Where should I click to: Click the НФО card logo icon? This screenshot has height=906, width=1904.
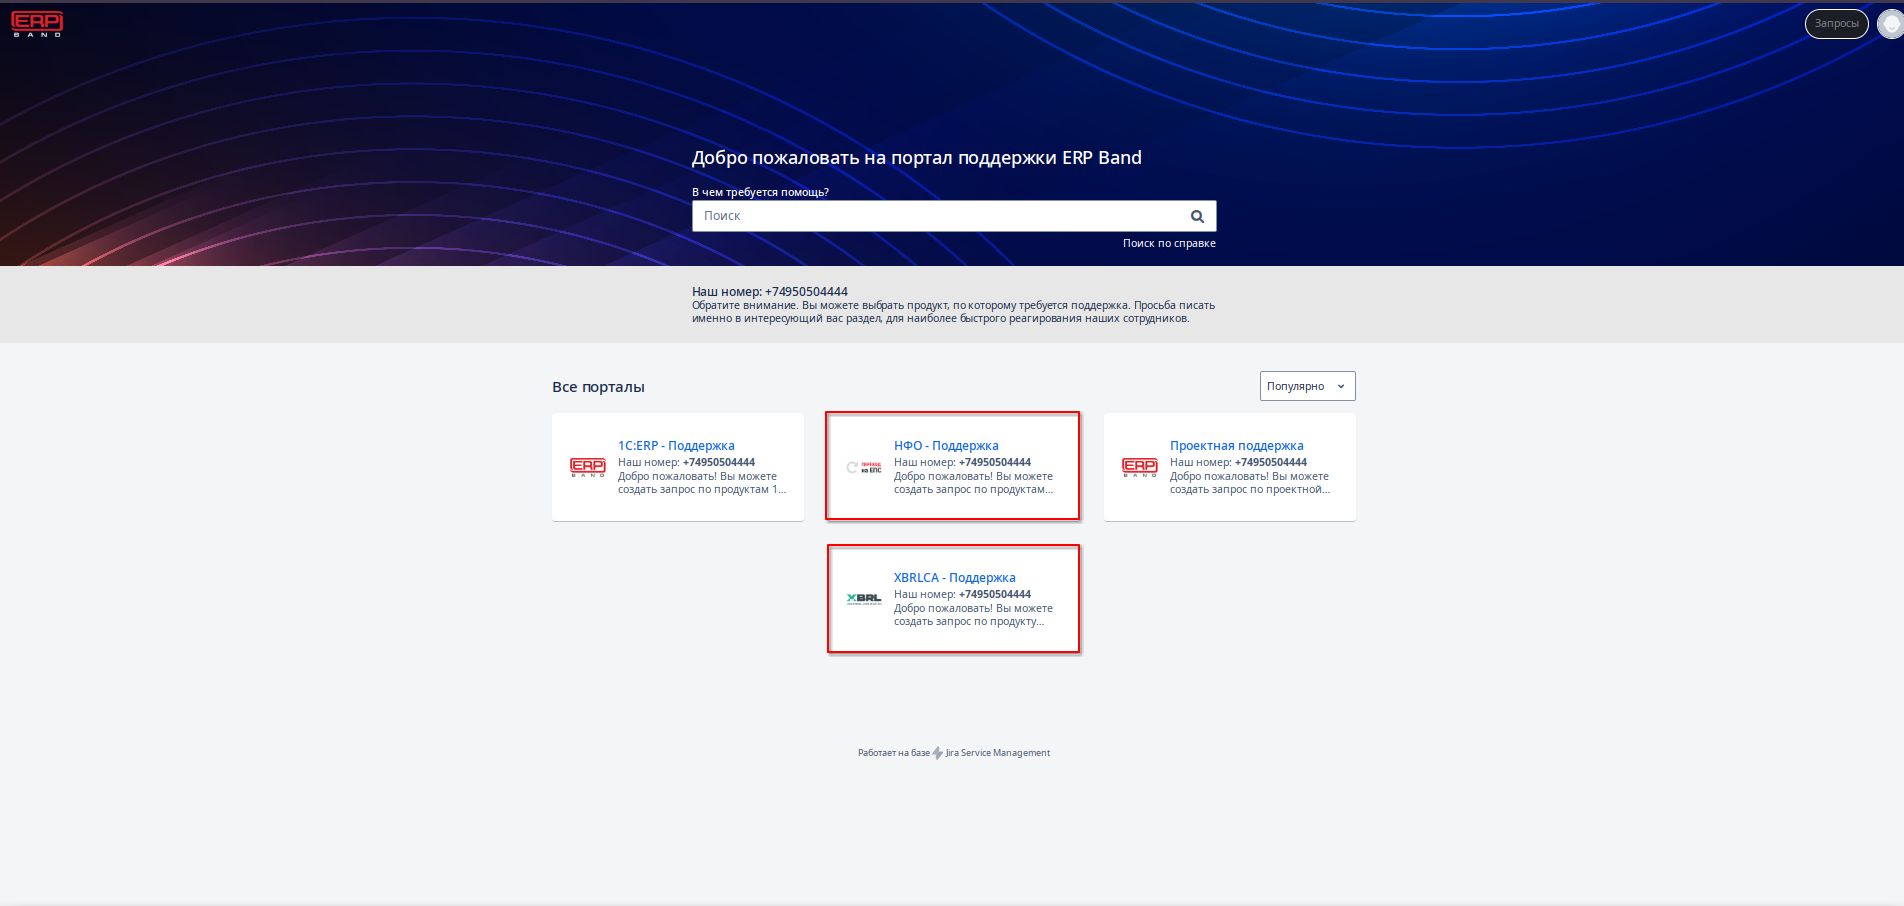(x=864, y=467)
